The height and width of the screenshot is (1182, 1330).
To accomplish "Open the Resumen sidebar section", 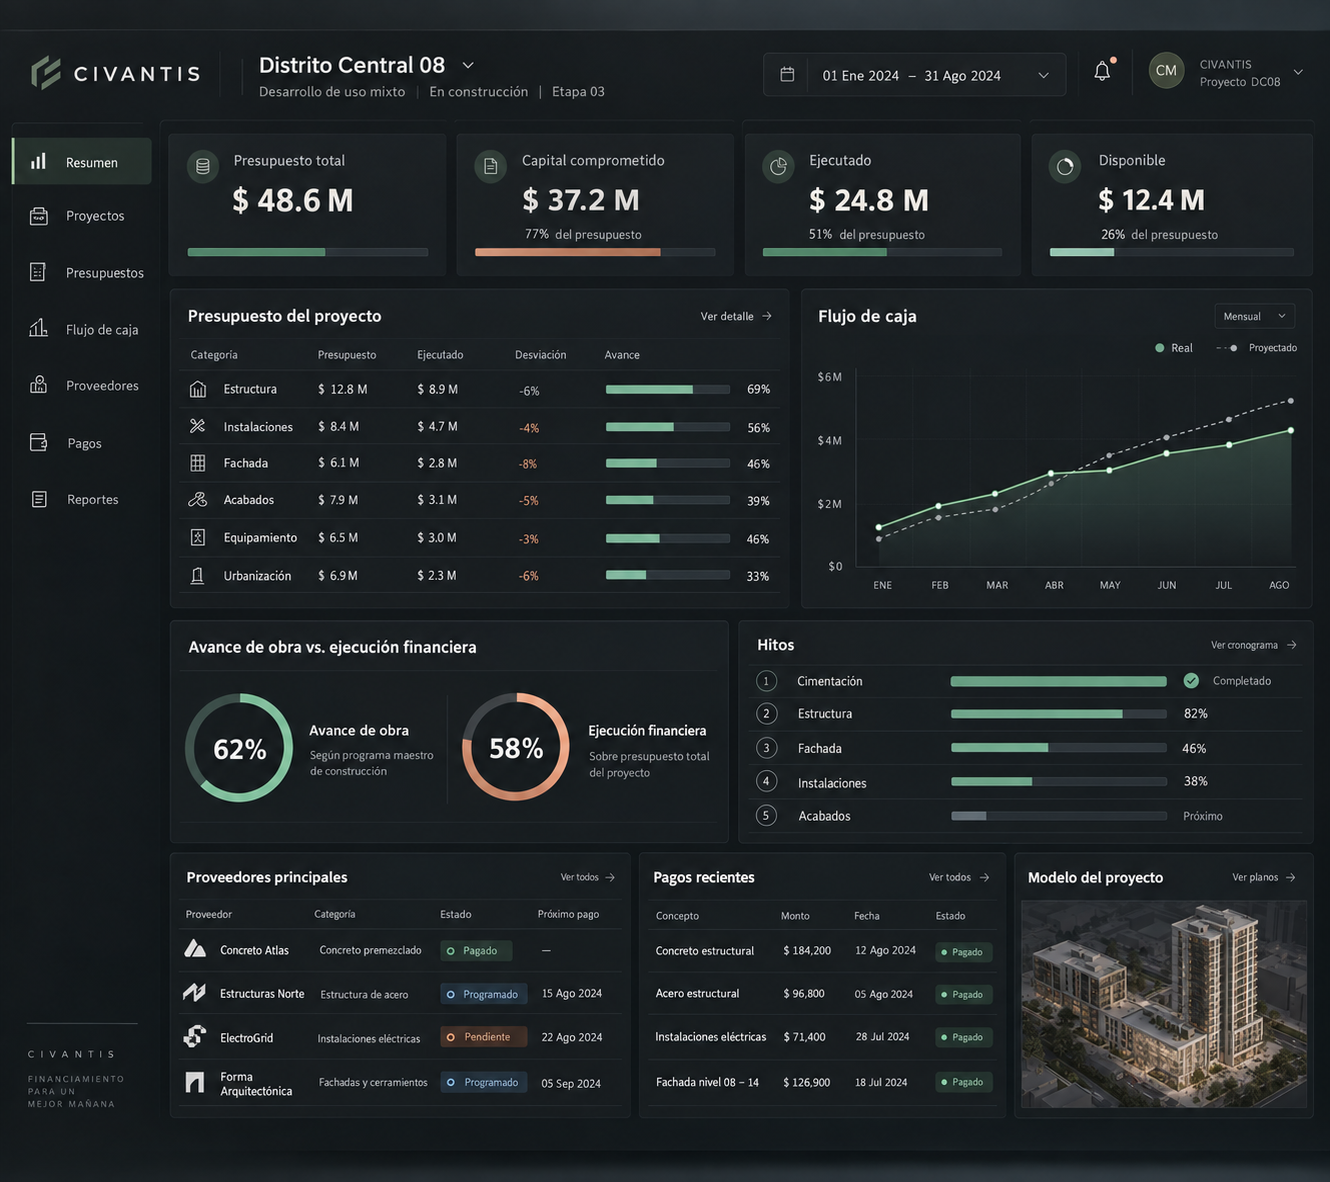I will 82,162.
